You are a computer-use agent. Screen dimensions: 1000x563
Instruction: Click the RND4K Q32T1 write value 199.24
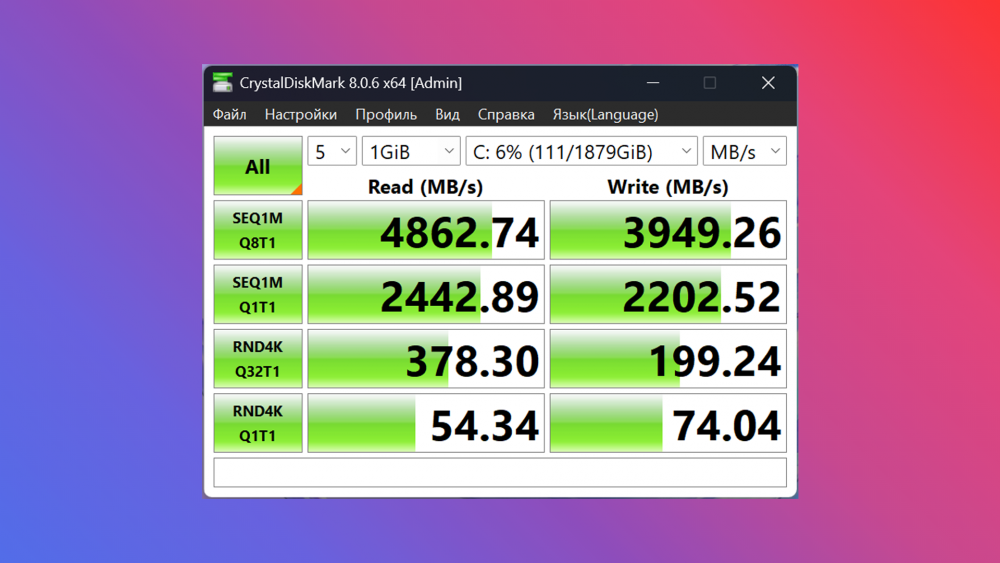[x=668, y=359]
